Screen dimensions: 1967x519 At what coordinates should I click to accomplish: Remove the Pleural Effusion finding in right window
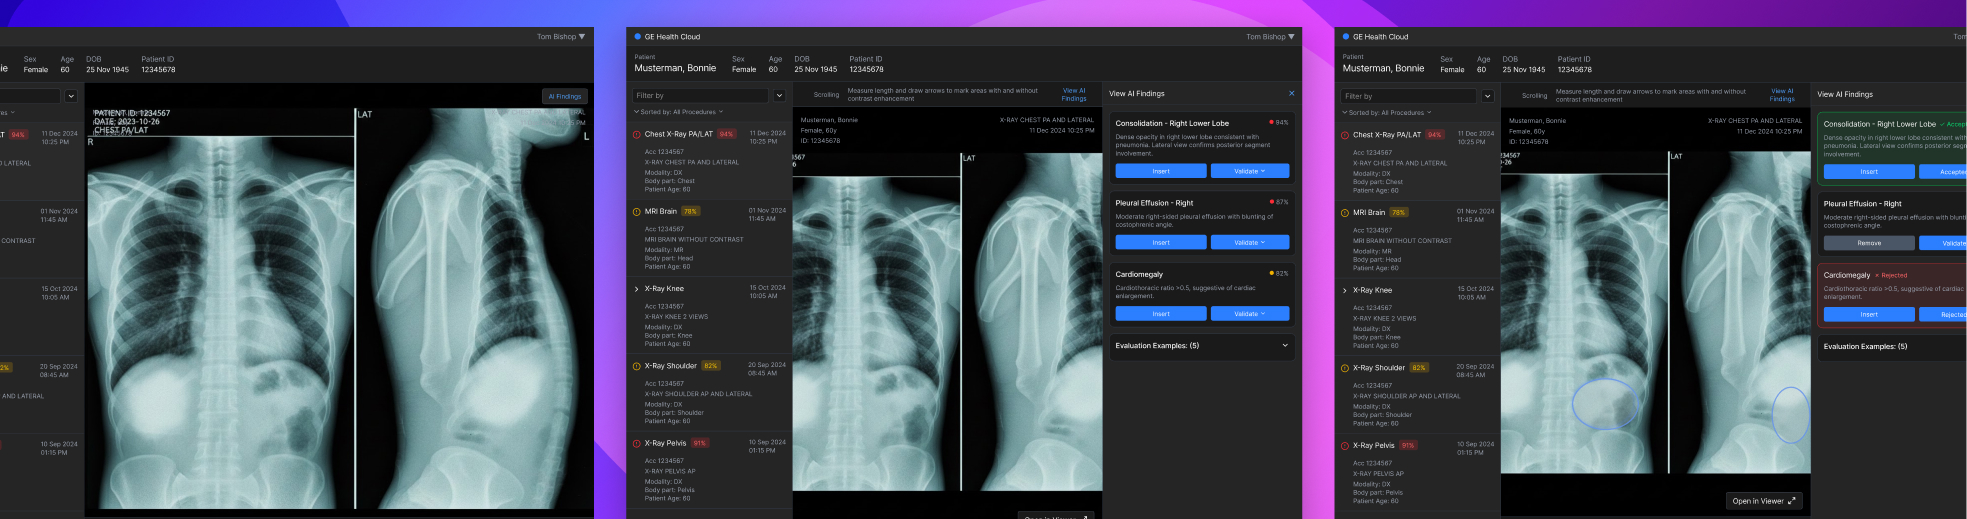click(1868, 243)
